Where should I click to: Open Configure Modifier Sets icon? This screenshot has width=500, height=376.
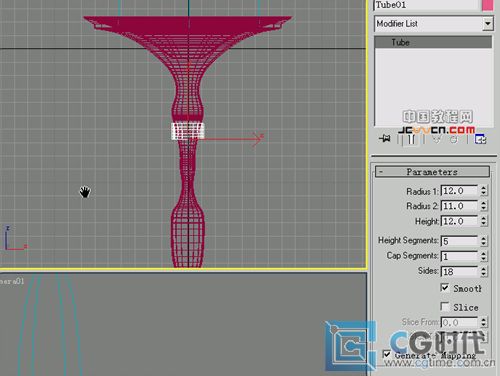coord(480,139)
